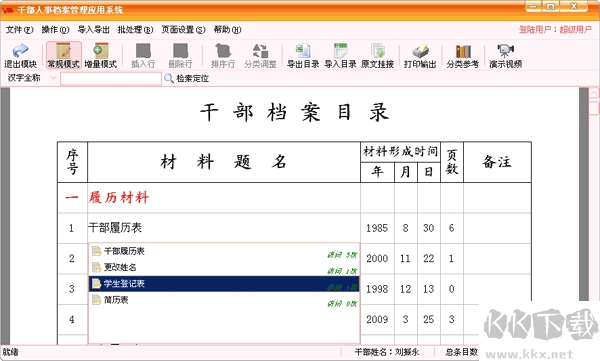The width and height of the screenshot is (600, 361).
Task: Click the 检索定位 search magnifier icon
Action: (x=169, y=78)
